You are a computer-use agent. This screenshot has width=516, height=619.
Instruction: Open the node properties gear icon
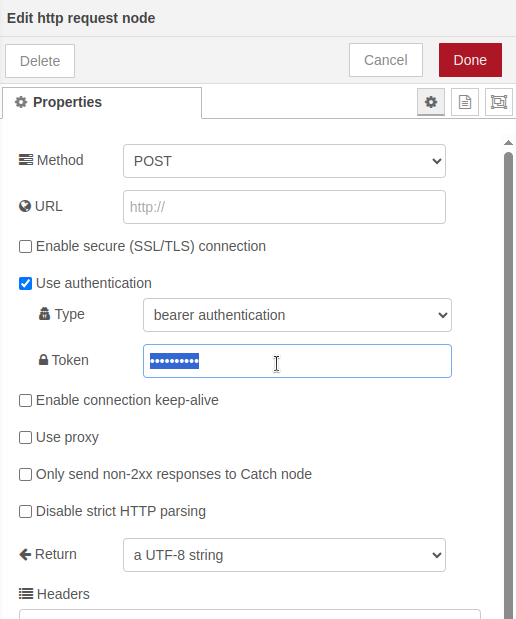(x=431, y=102)
